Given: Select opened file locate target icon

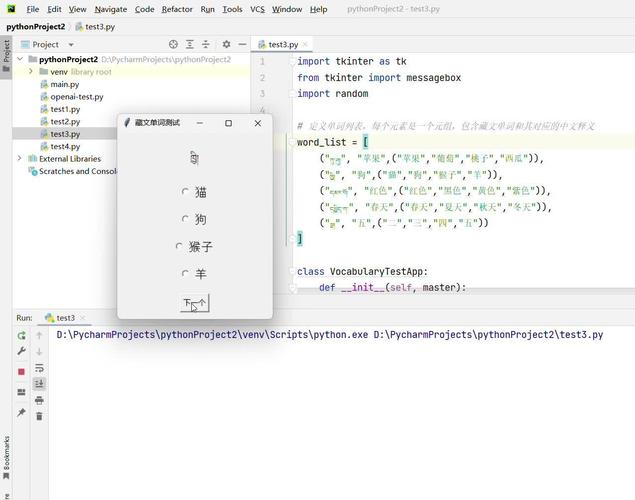Looking at the screenshot, I should 173,44.
